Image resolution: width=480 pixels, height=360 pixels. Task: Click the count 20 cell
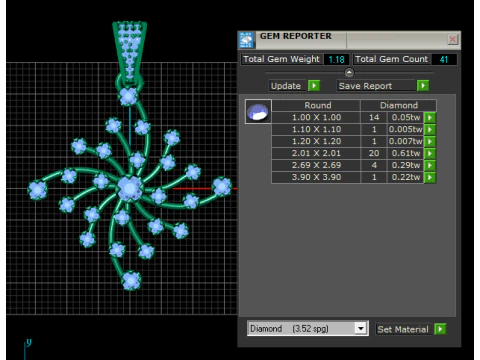tap(374, 153)
